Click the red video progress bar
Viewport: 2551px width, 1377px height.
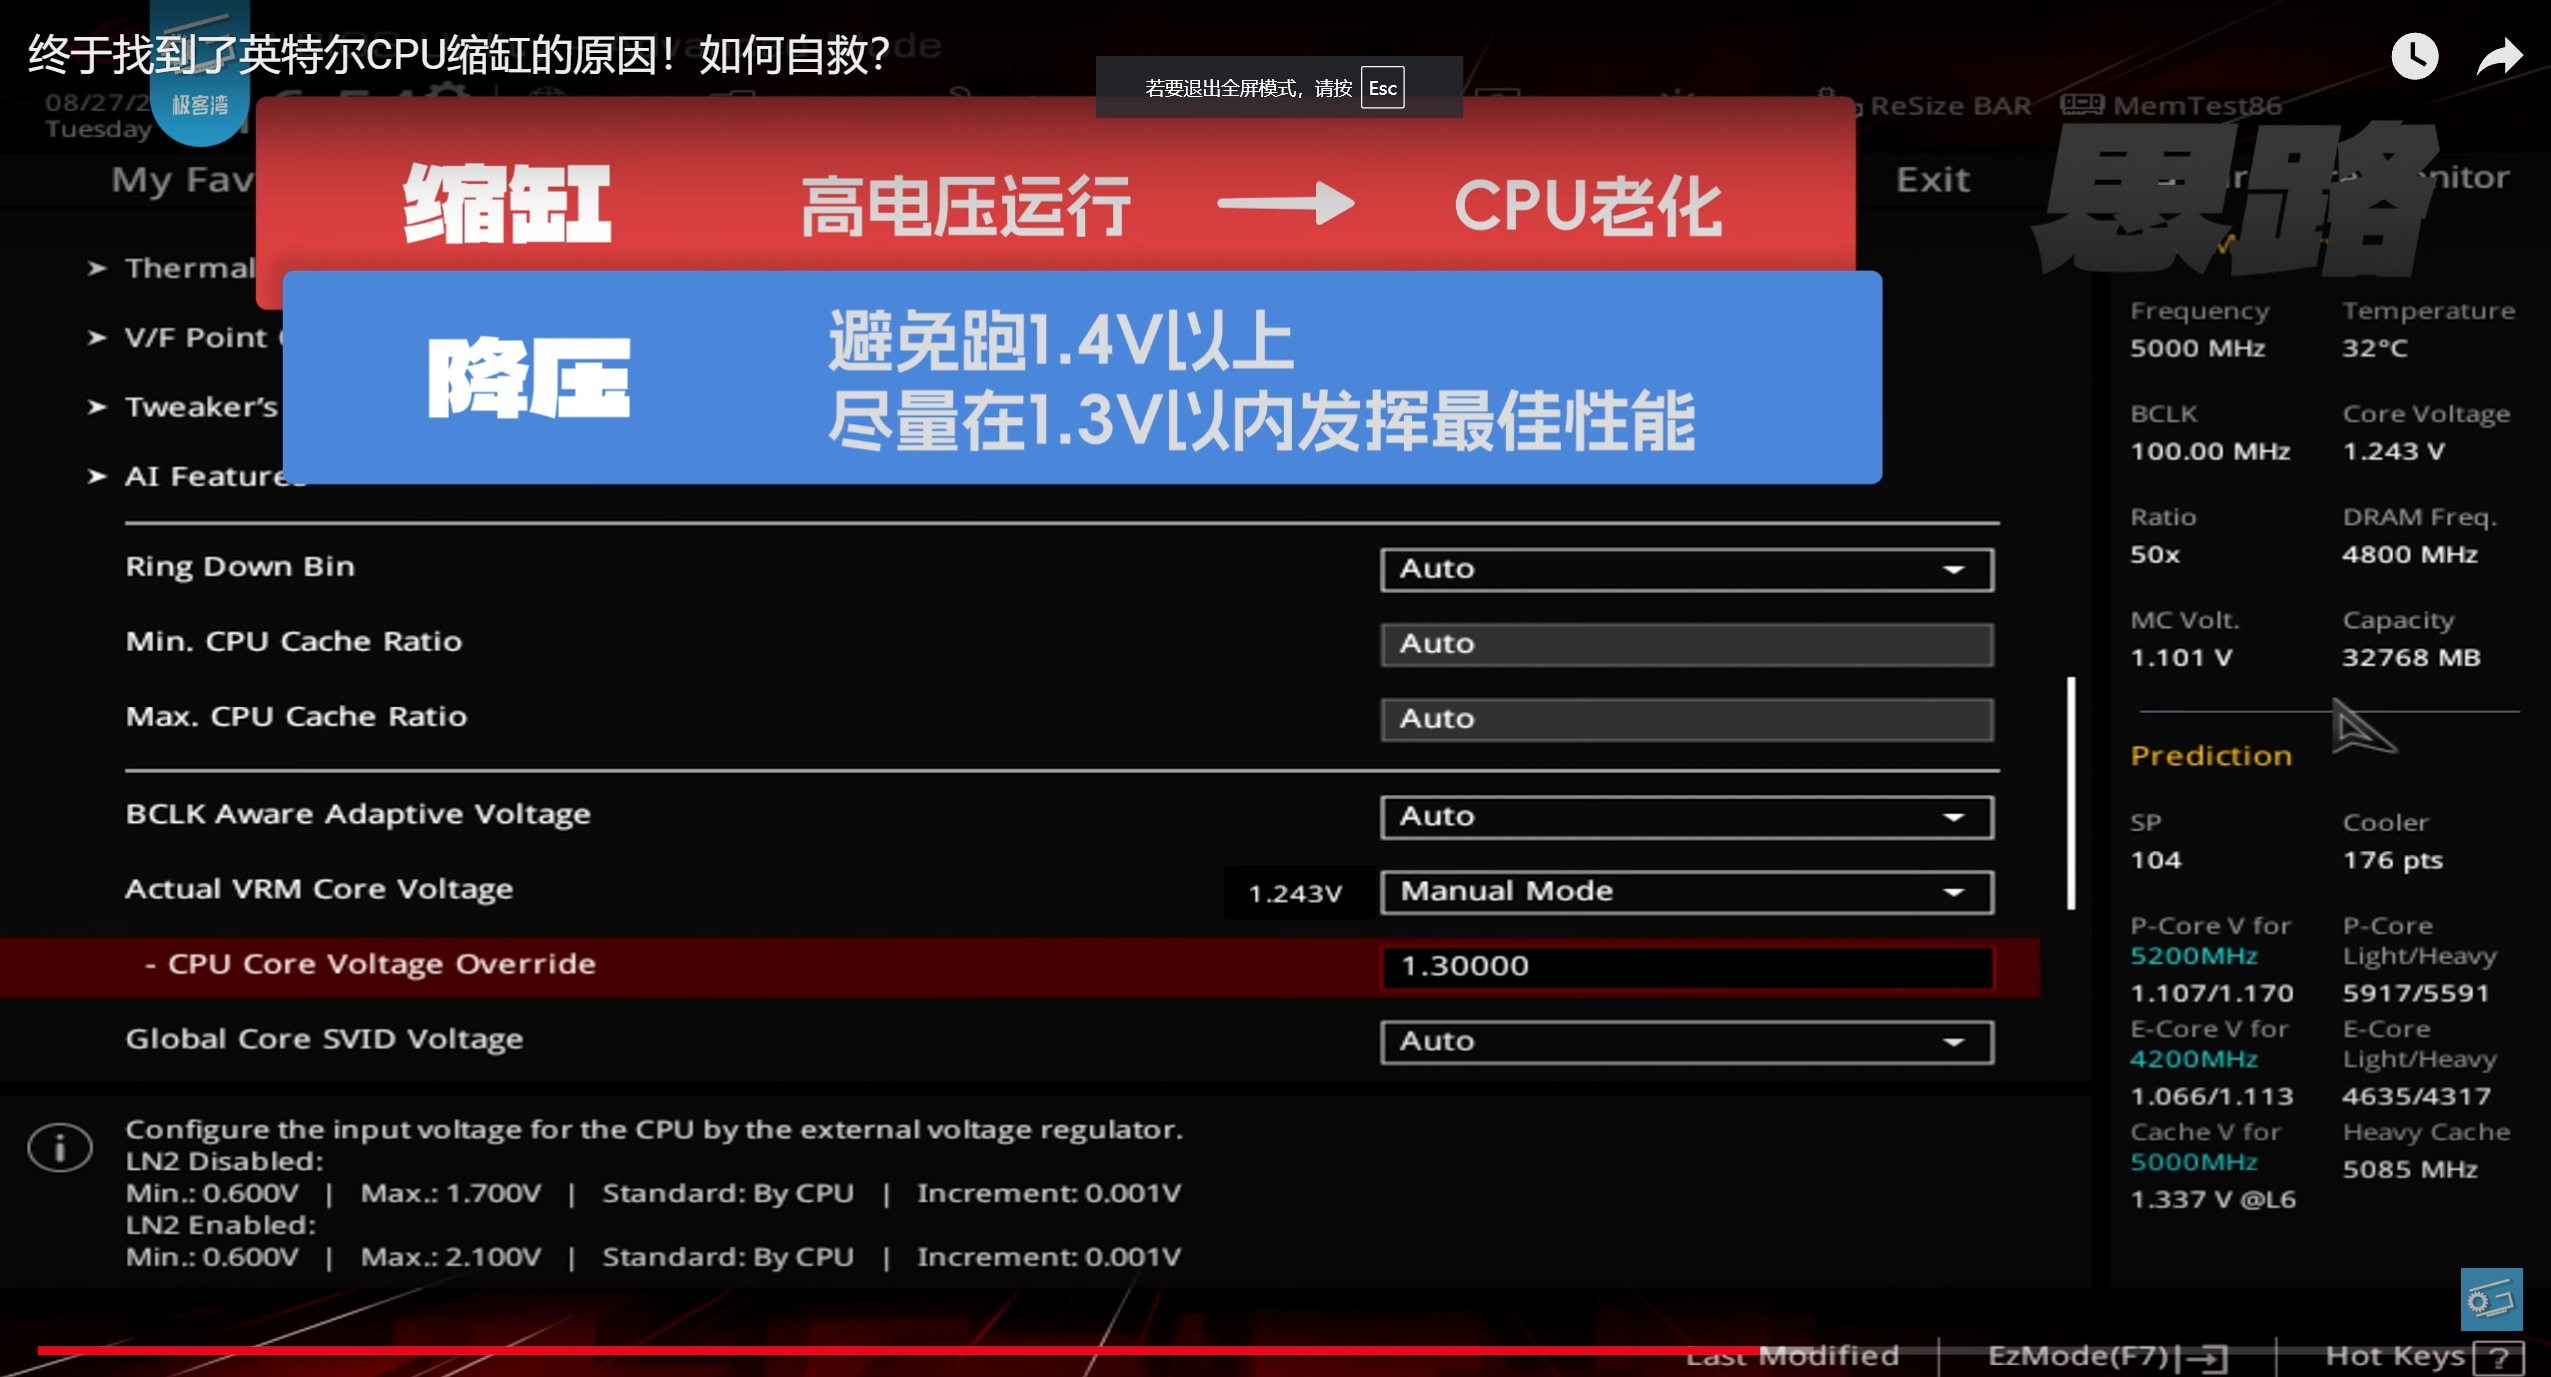pos(900,1350)
